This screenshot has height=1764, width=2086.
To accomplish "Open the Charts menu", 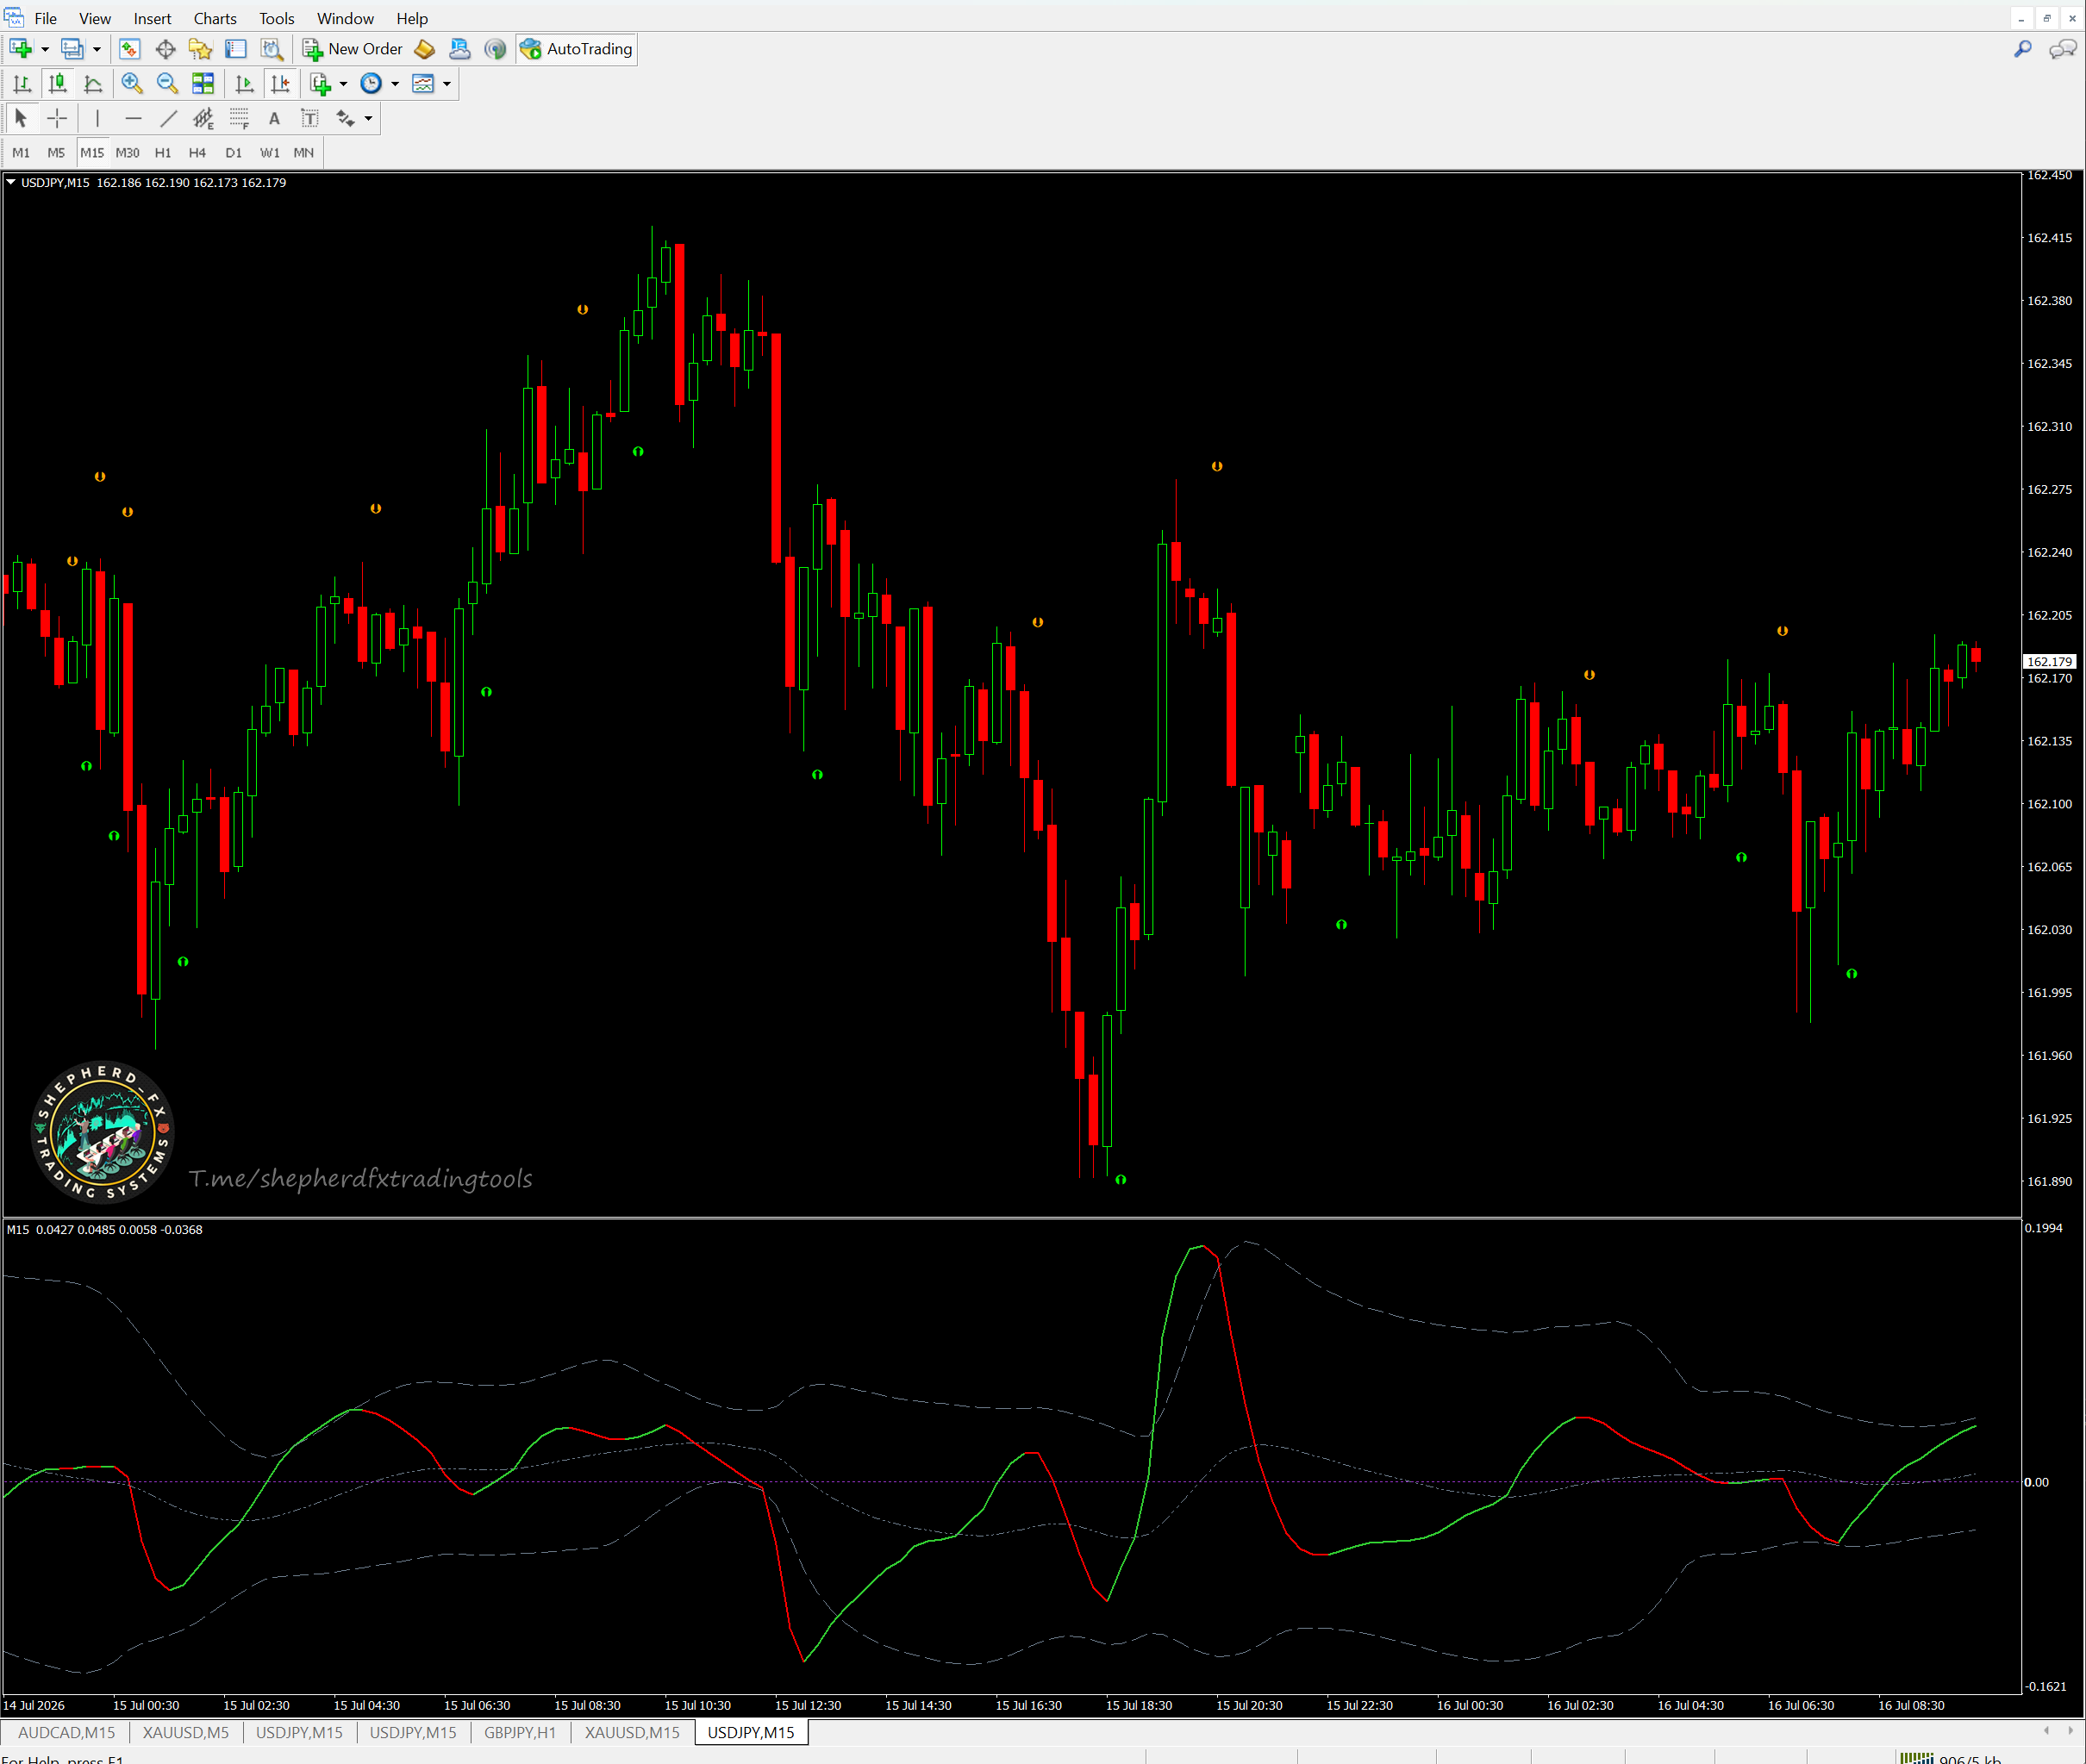I will pos(215,19).
